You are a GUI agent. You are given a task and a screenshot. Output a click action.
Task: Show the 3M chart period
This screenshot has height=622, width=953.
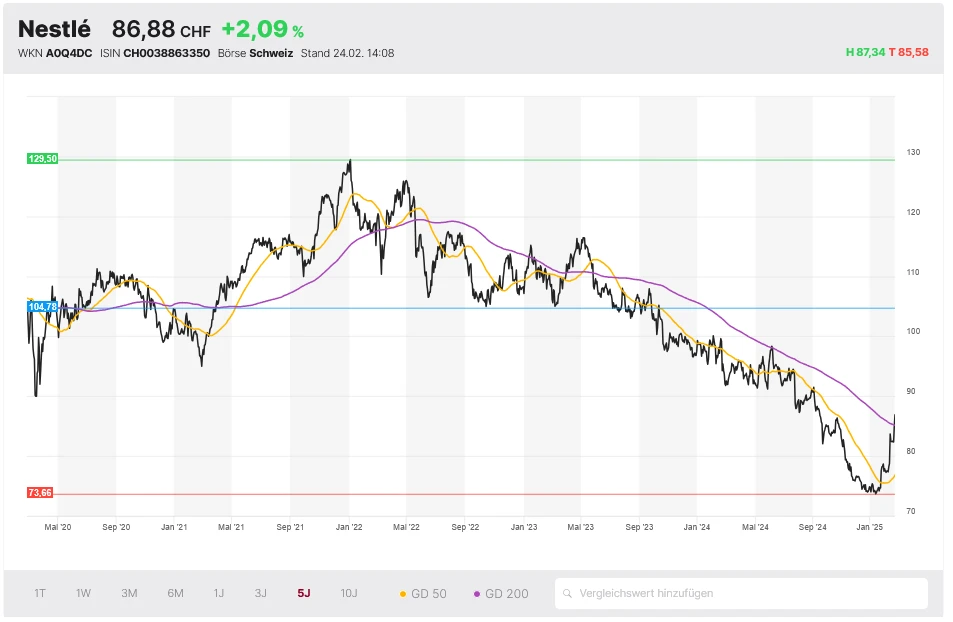[x=129, y=593]
